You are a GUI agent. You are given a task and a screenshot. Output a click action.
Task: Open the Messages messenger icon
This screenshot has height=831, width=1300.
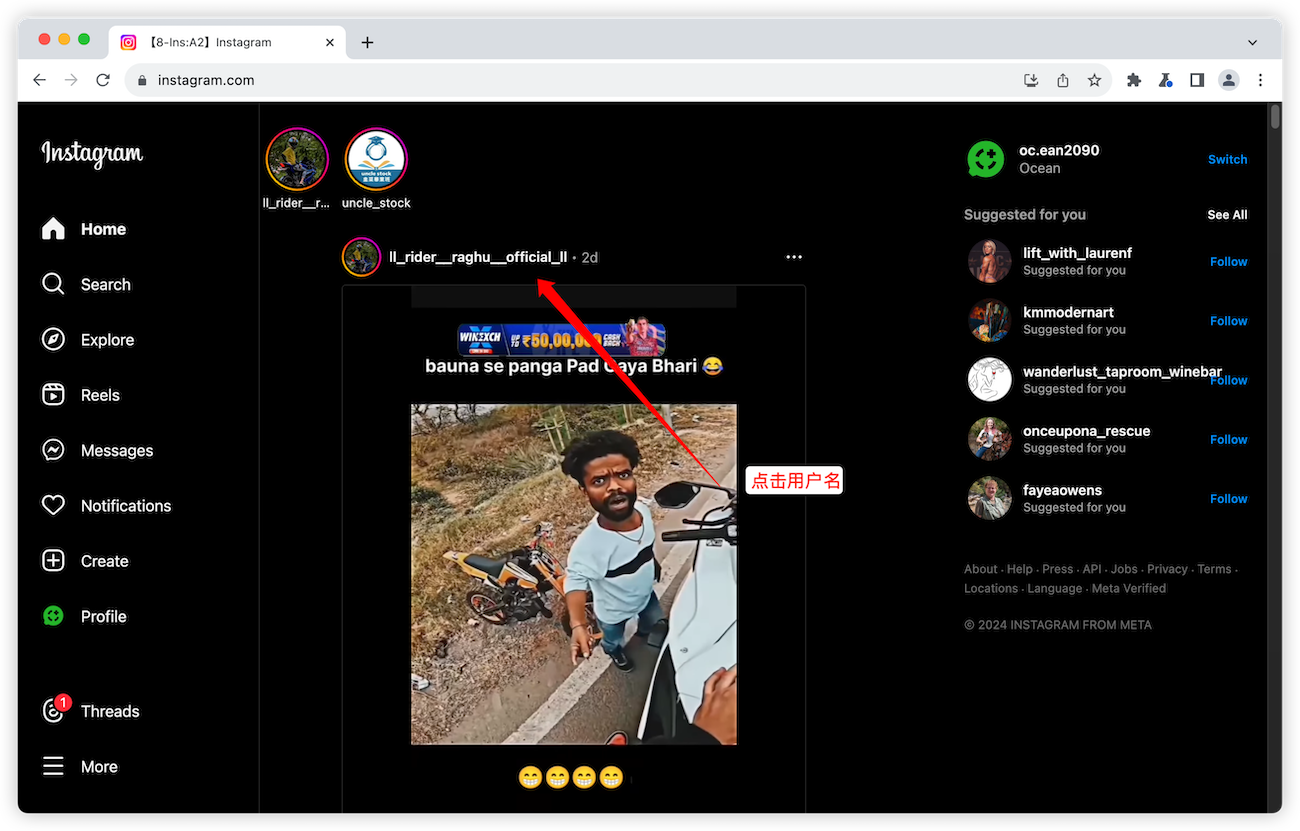[x=53, y=450]
